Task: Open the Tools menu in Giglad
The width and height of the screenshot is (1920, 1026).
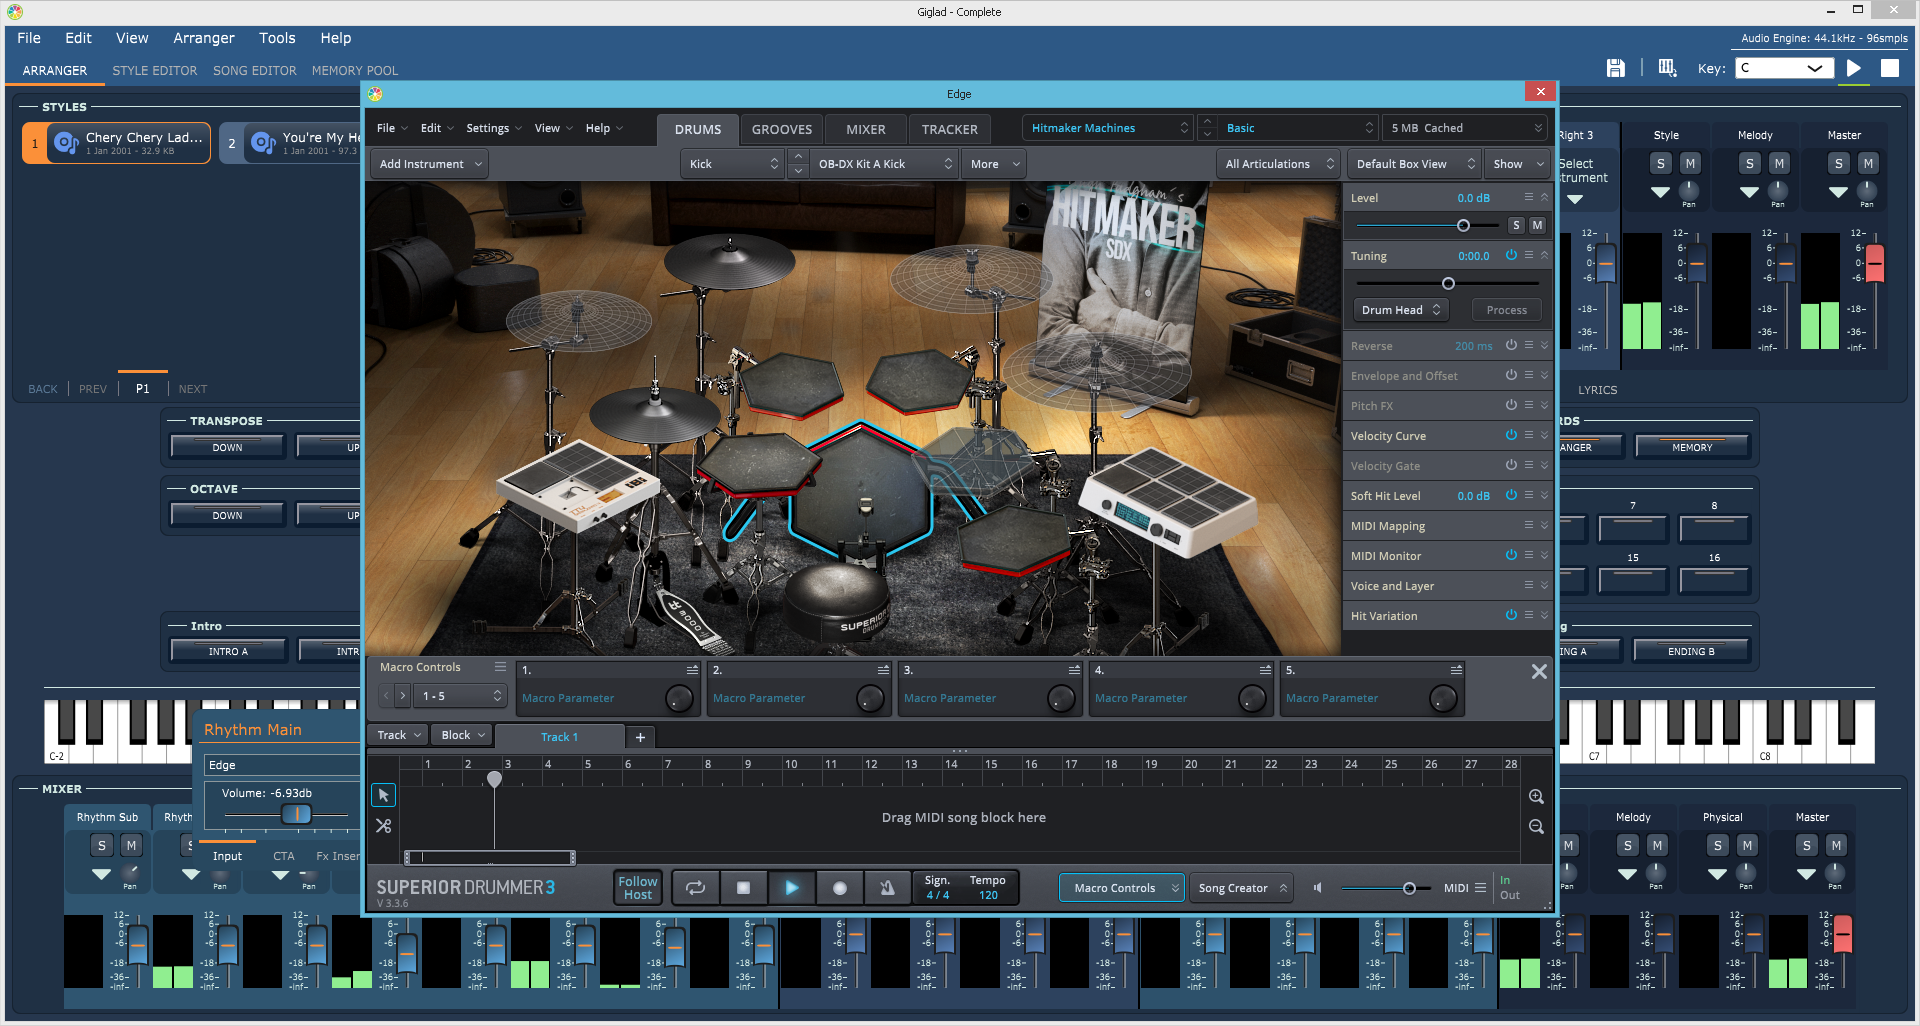Action: click(x=277, y=38)
